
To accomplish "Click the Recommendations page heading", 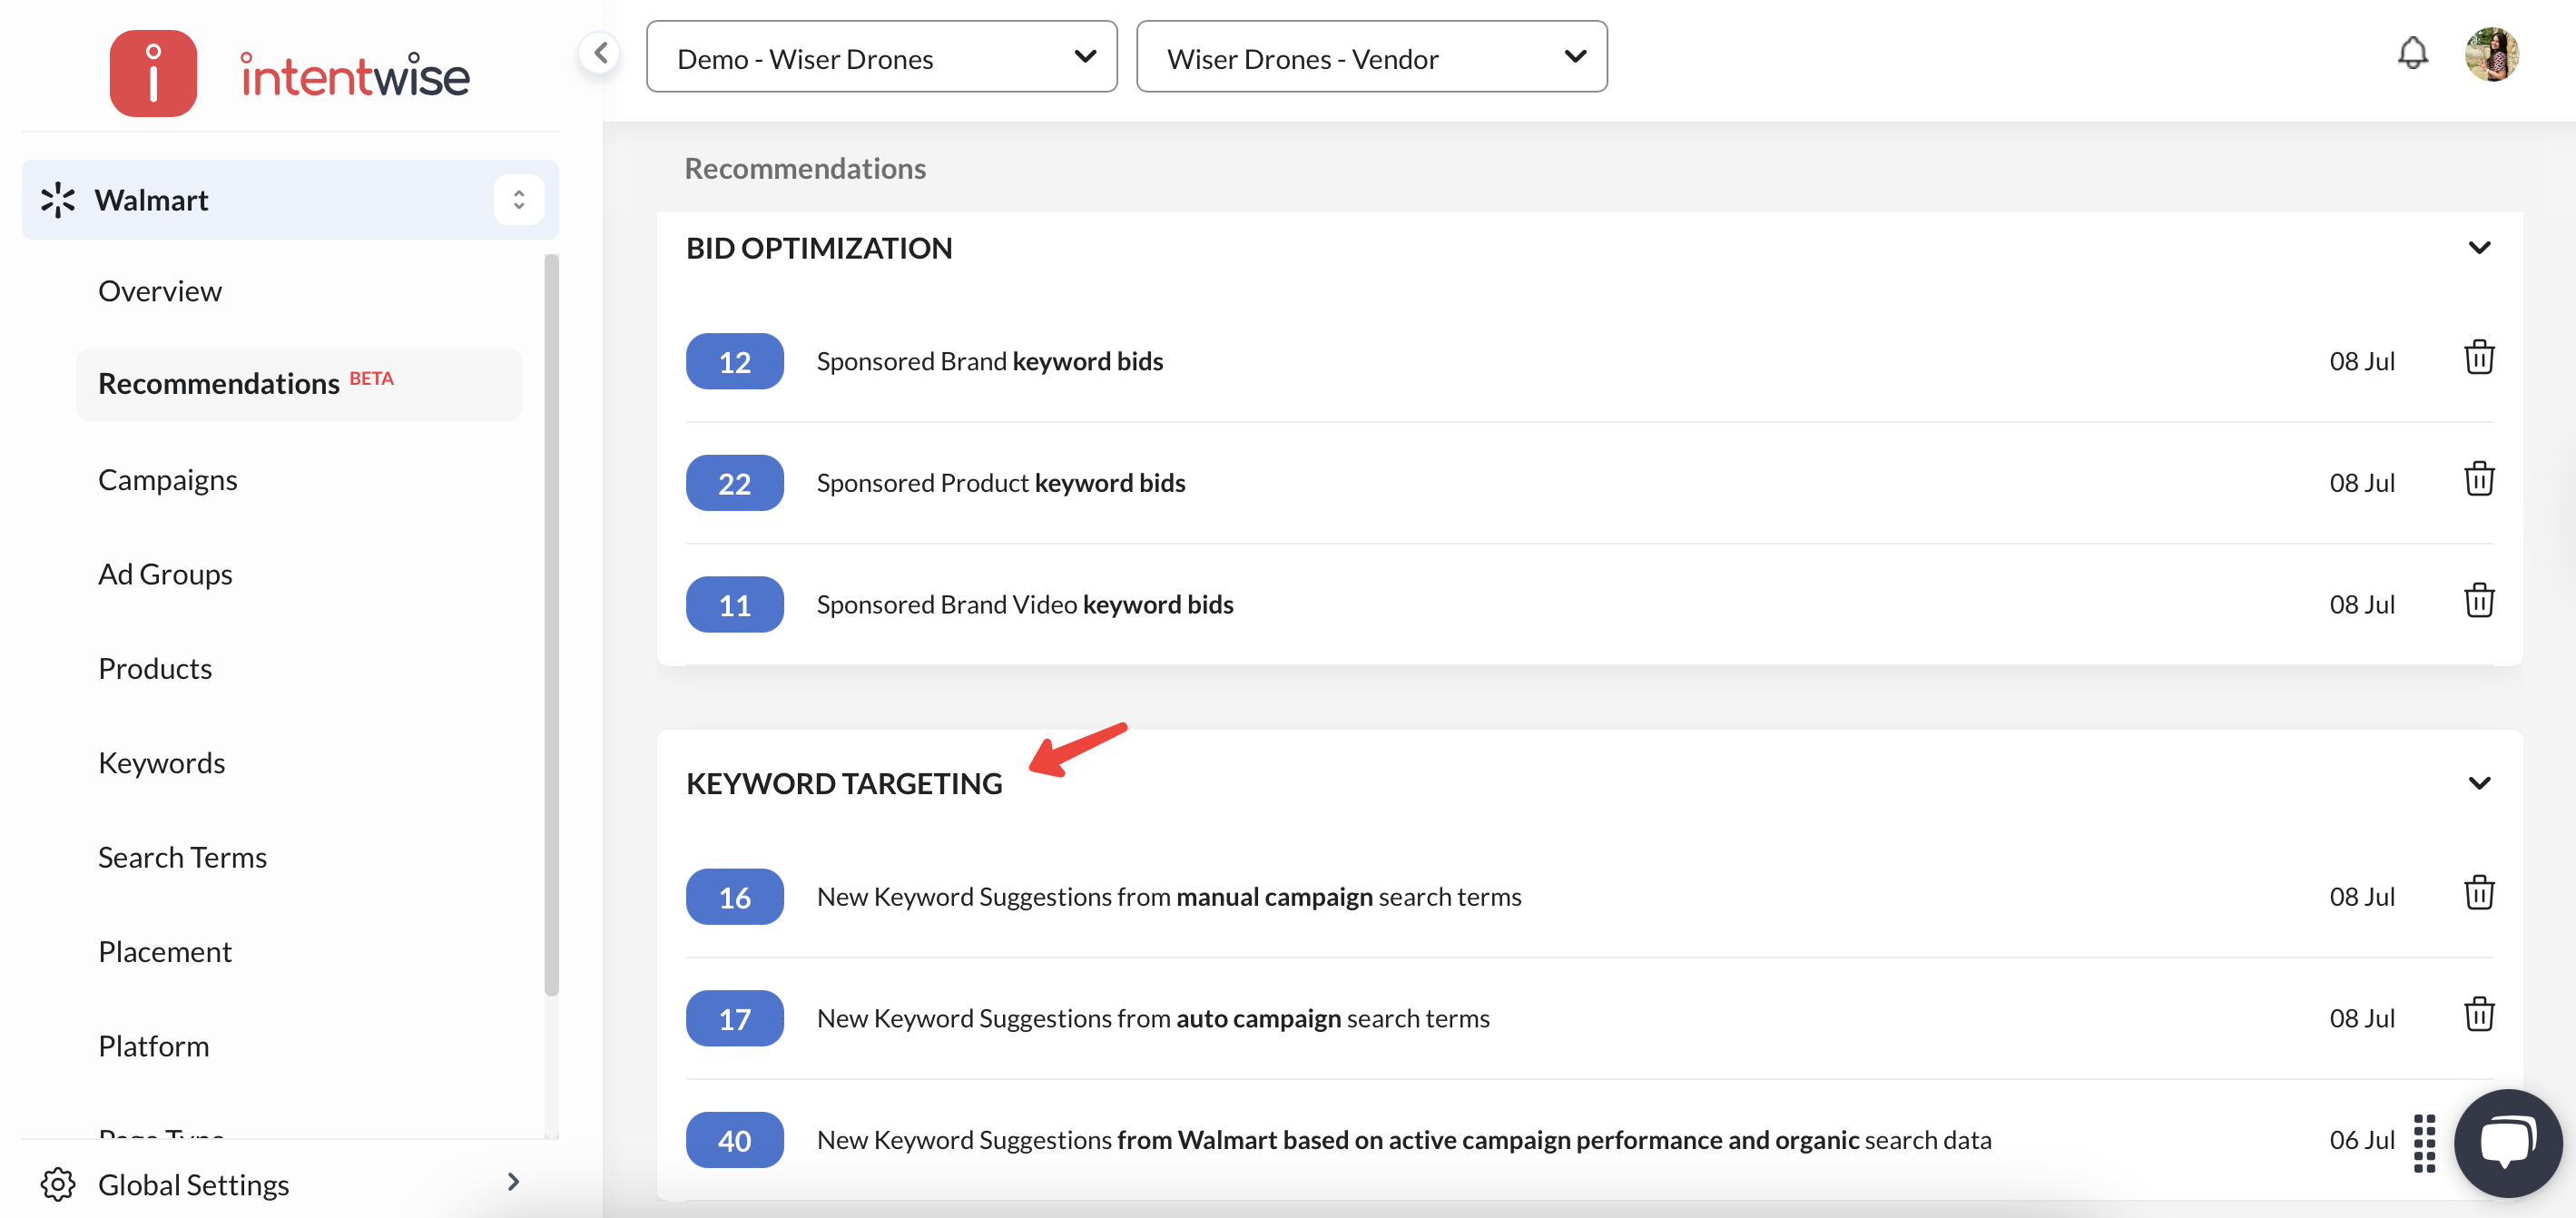I will 804,168.
